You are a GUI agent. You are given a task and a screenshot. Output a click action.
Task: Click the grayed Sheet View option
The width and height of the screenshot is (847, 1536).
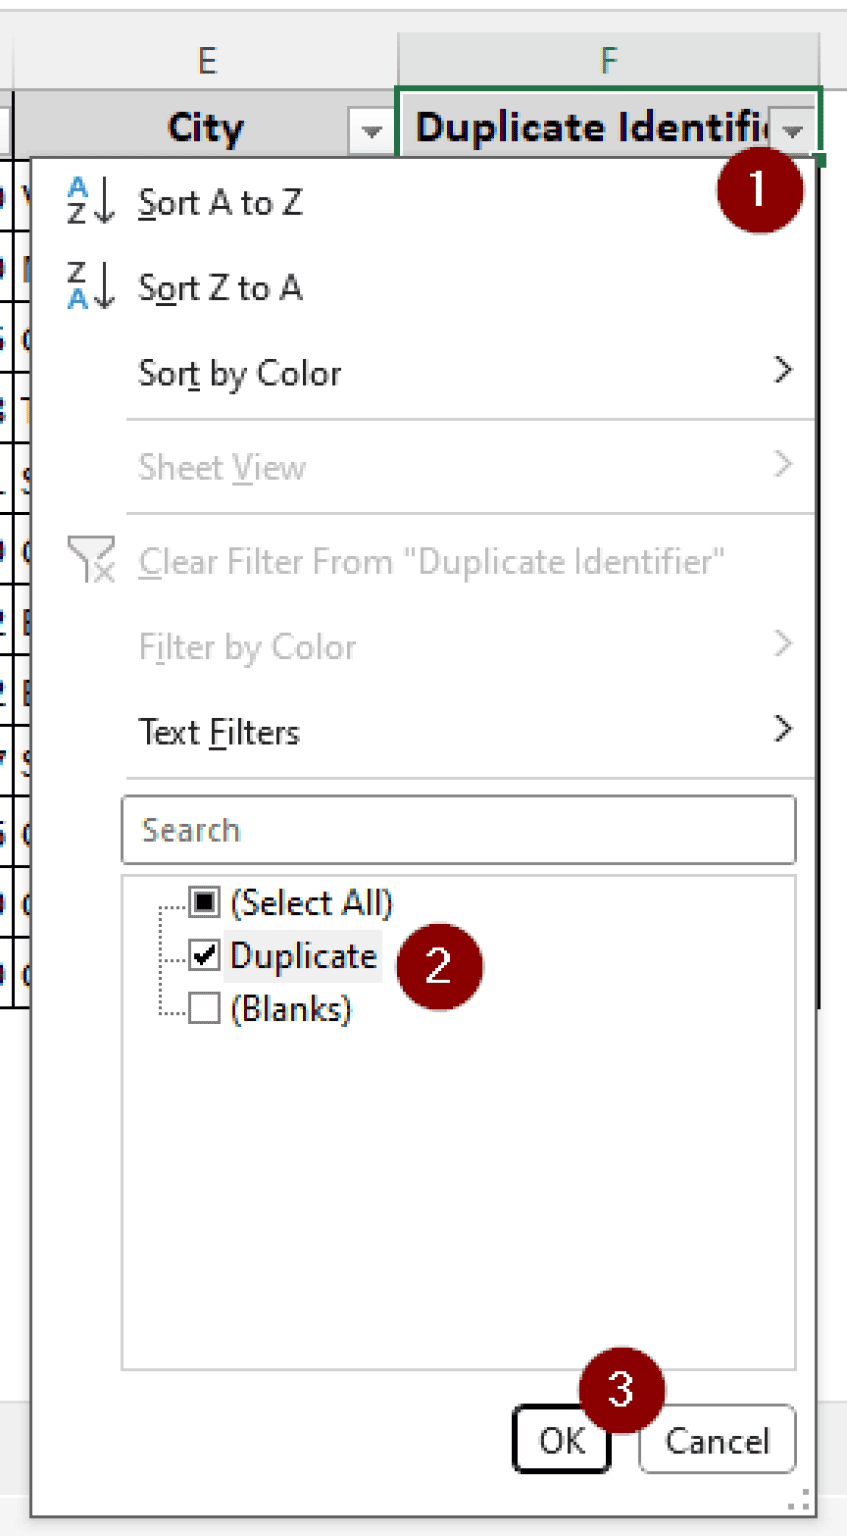222,467
